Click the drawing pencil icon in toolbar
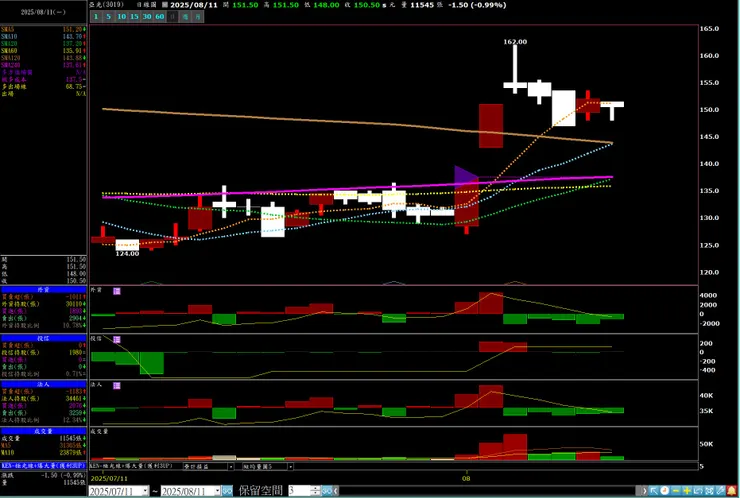This screenshot has height=498, width=740. click(x=720, y=491)
